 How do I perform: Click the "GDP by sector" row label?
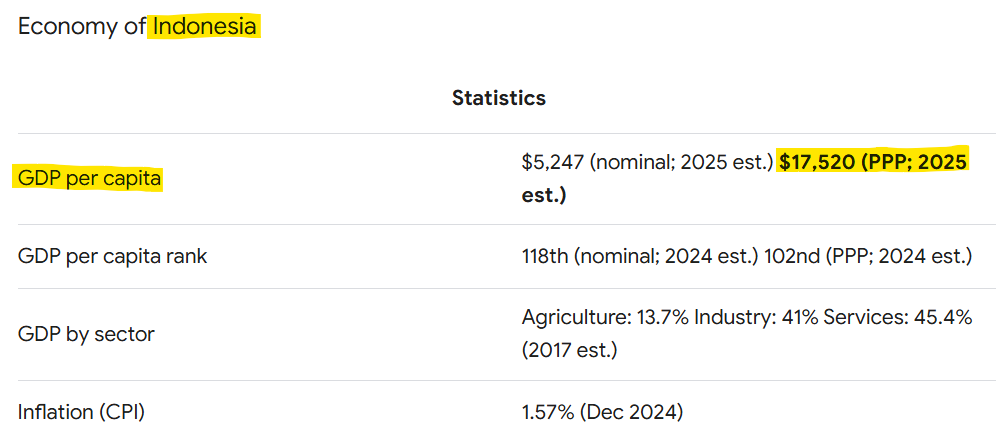pyautogui.click(x=86, y=334)
